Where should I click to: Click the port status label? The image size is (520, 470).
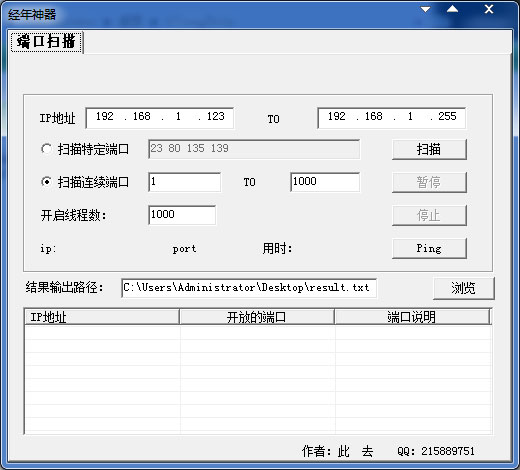point(184,249)
